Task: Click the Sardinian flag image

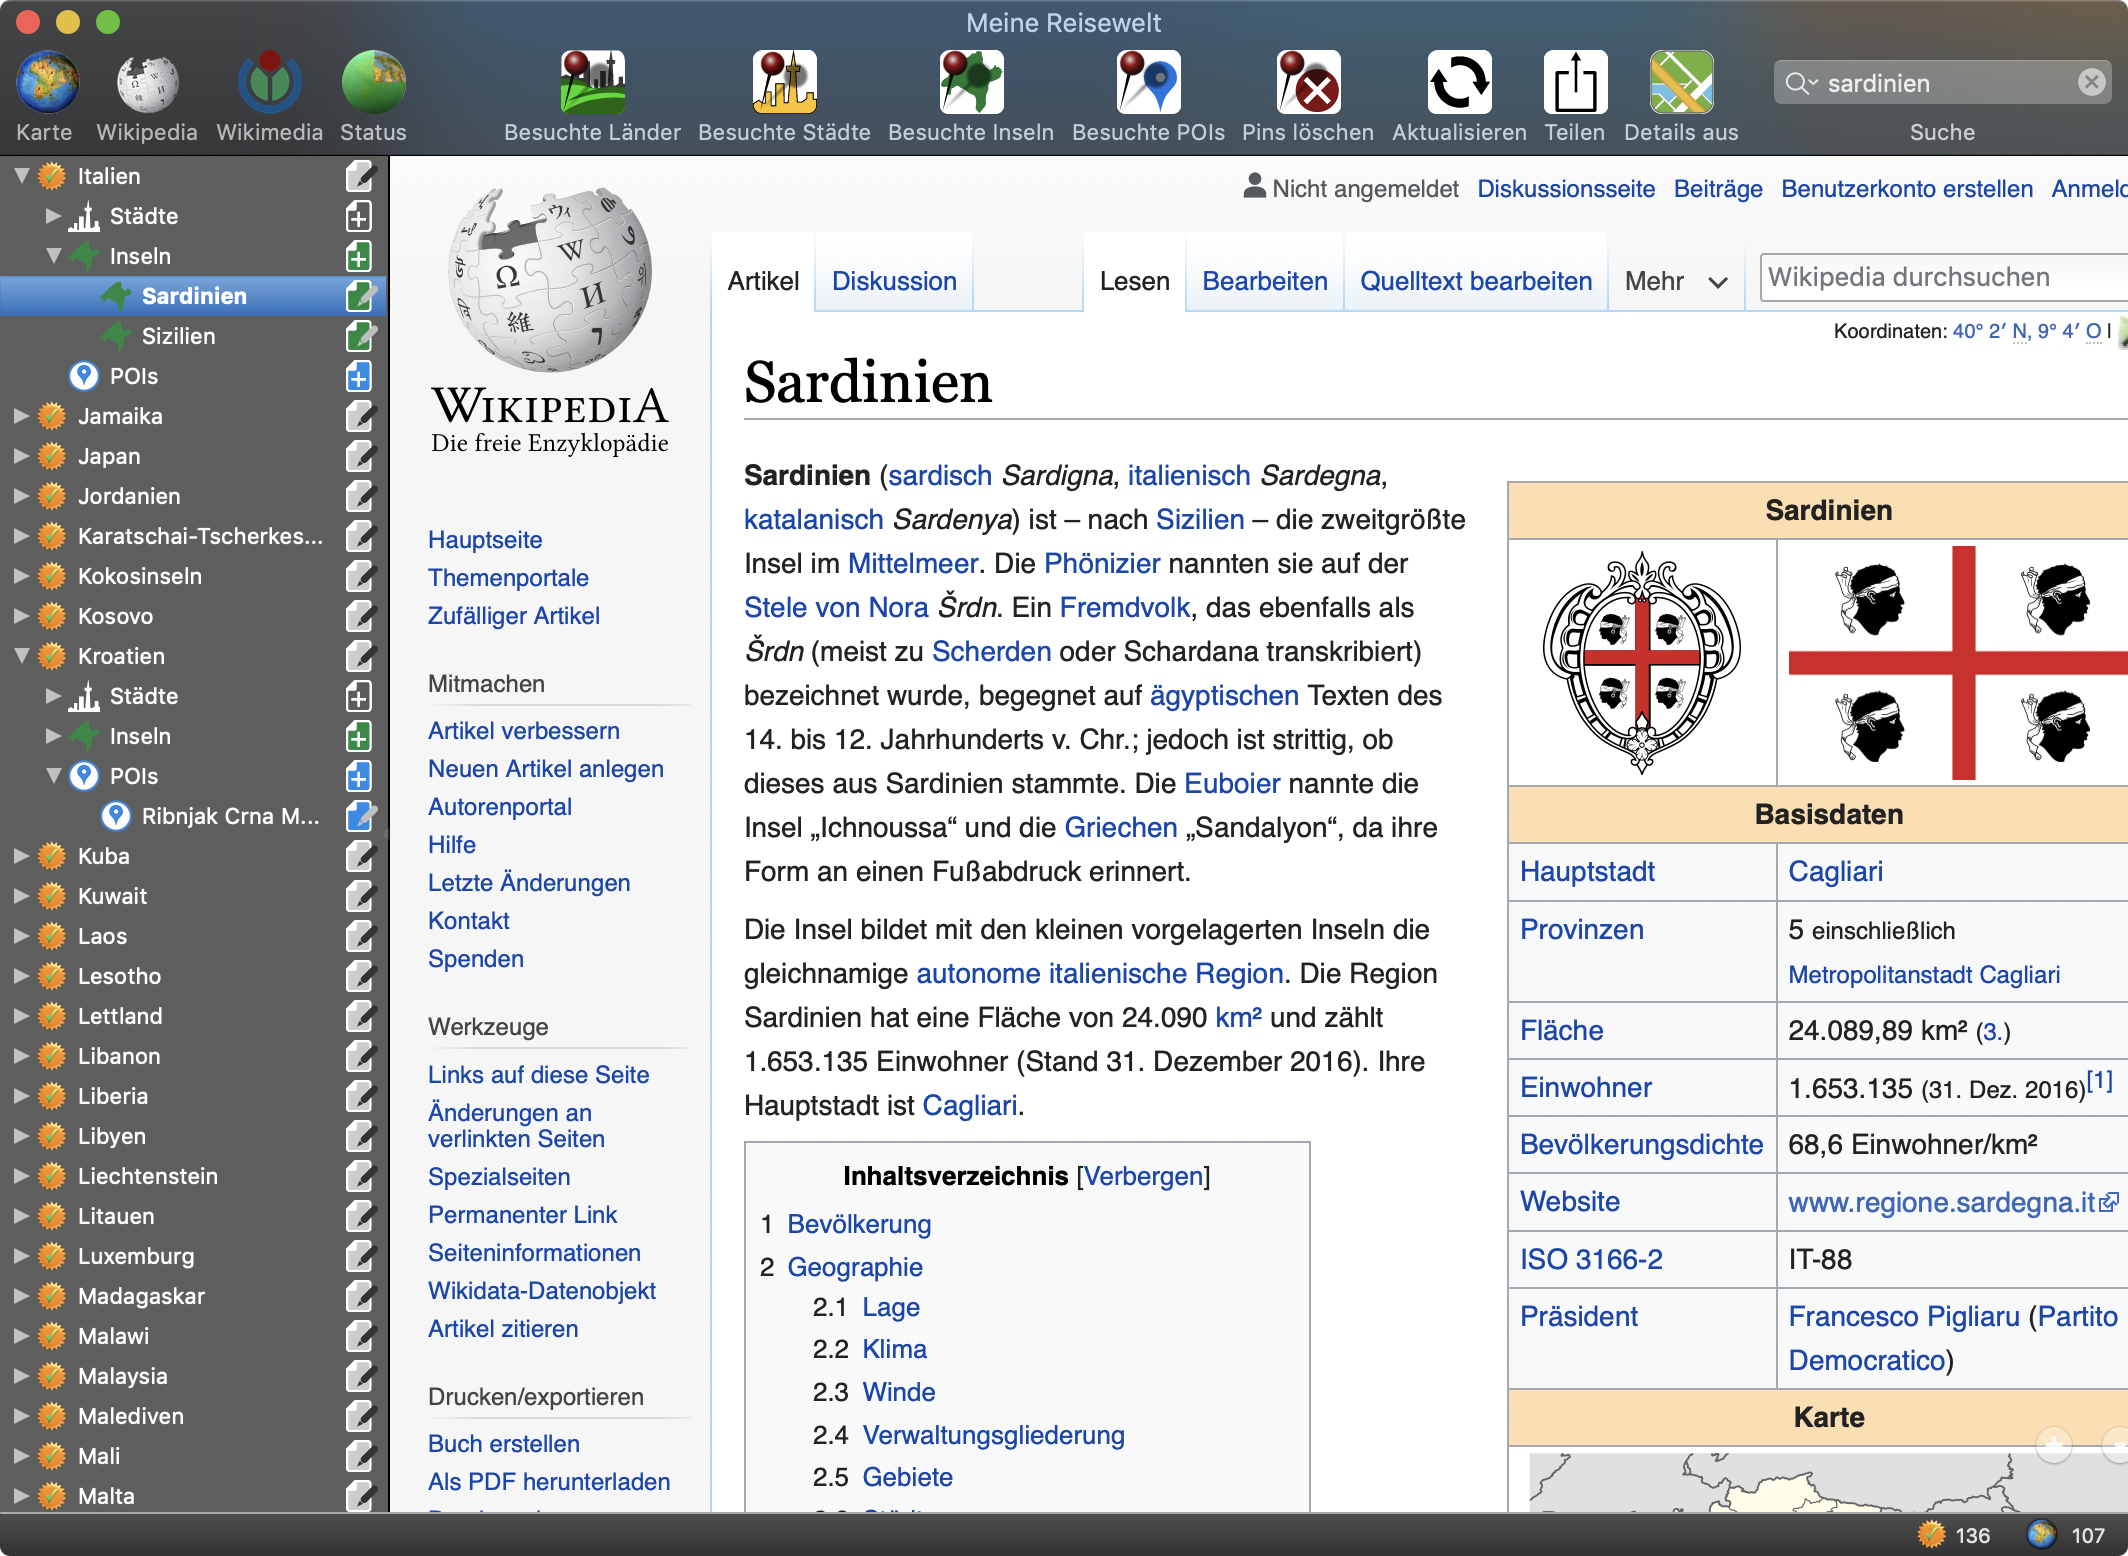Action: coord(1957,662)
